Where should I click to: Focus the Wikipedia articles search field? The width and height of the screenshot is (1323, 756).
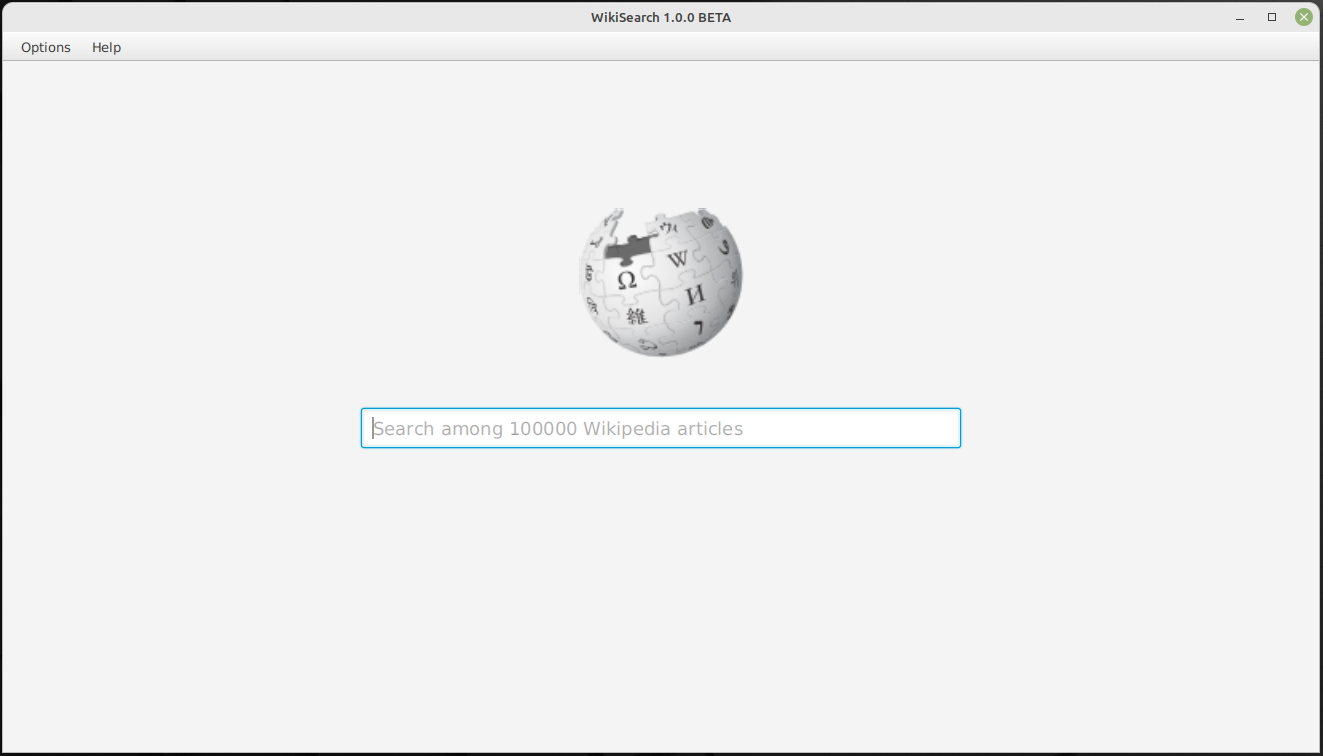[661, 428]
